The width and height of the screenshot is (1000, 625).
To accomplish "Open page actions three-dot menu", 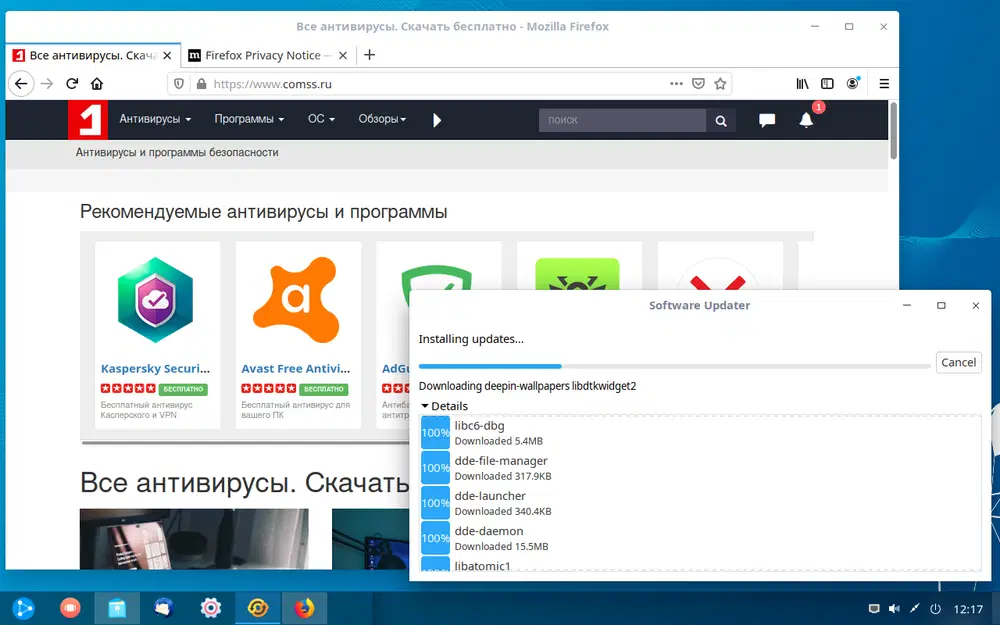I will pos(676,84).
